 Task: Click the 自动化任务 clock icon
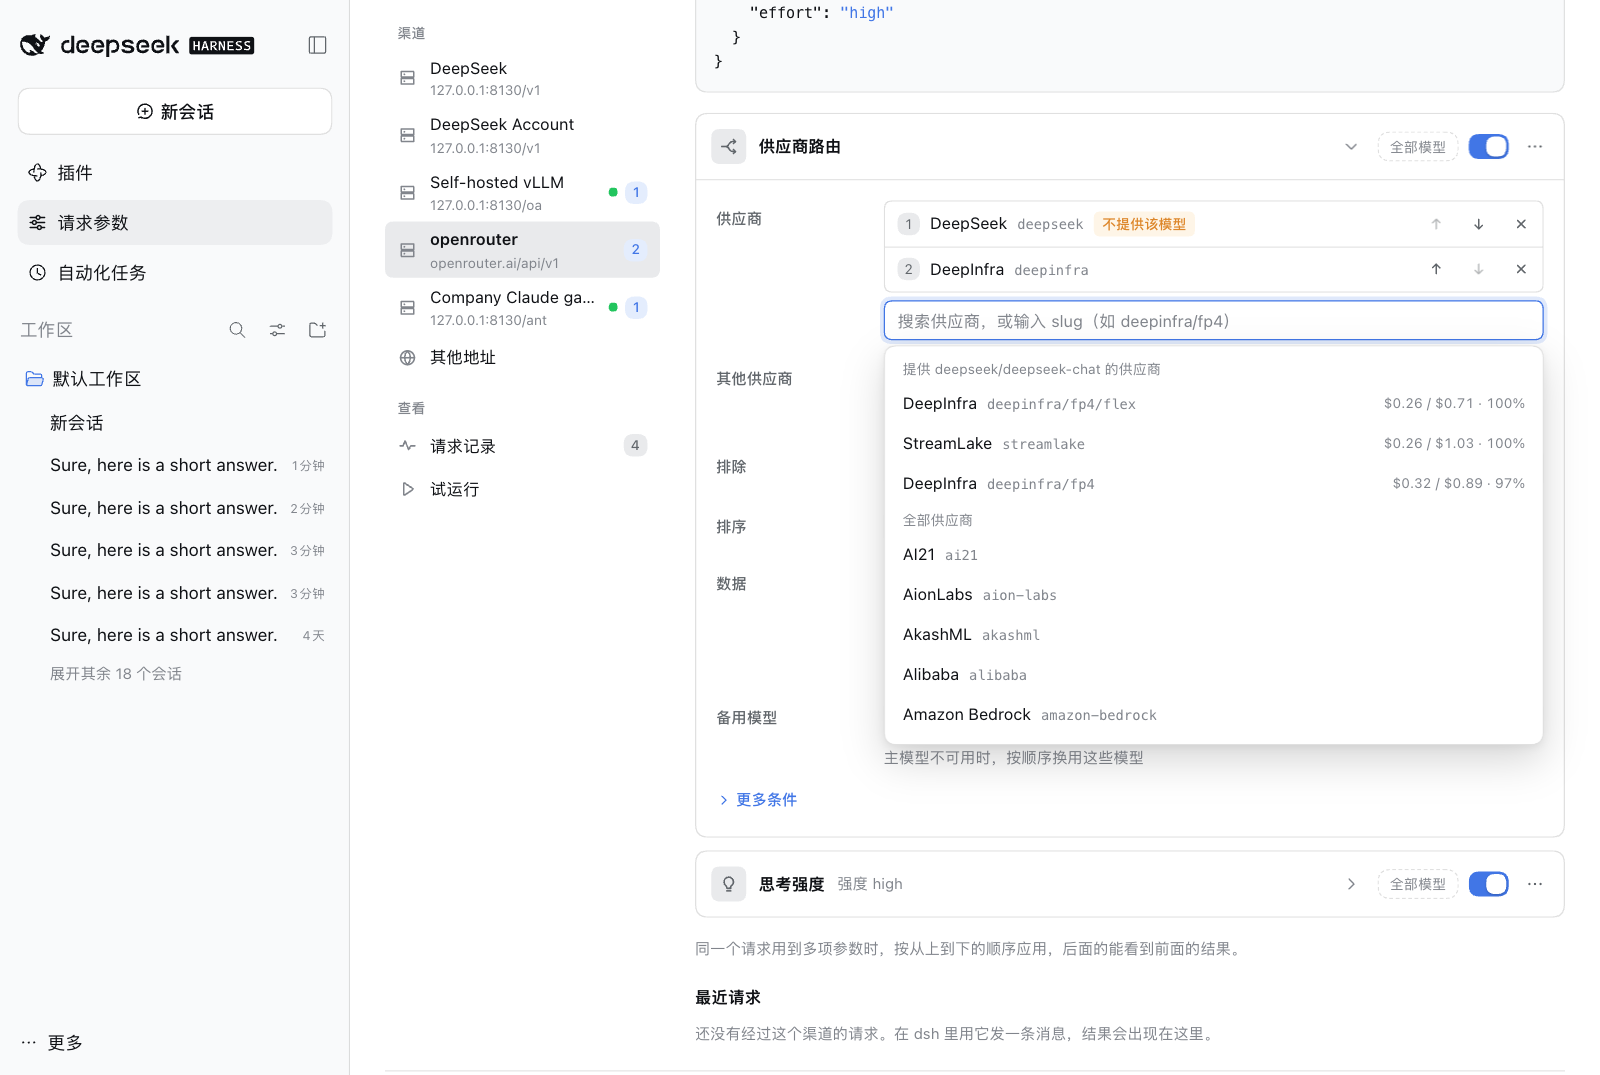(38, 273)
